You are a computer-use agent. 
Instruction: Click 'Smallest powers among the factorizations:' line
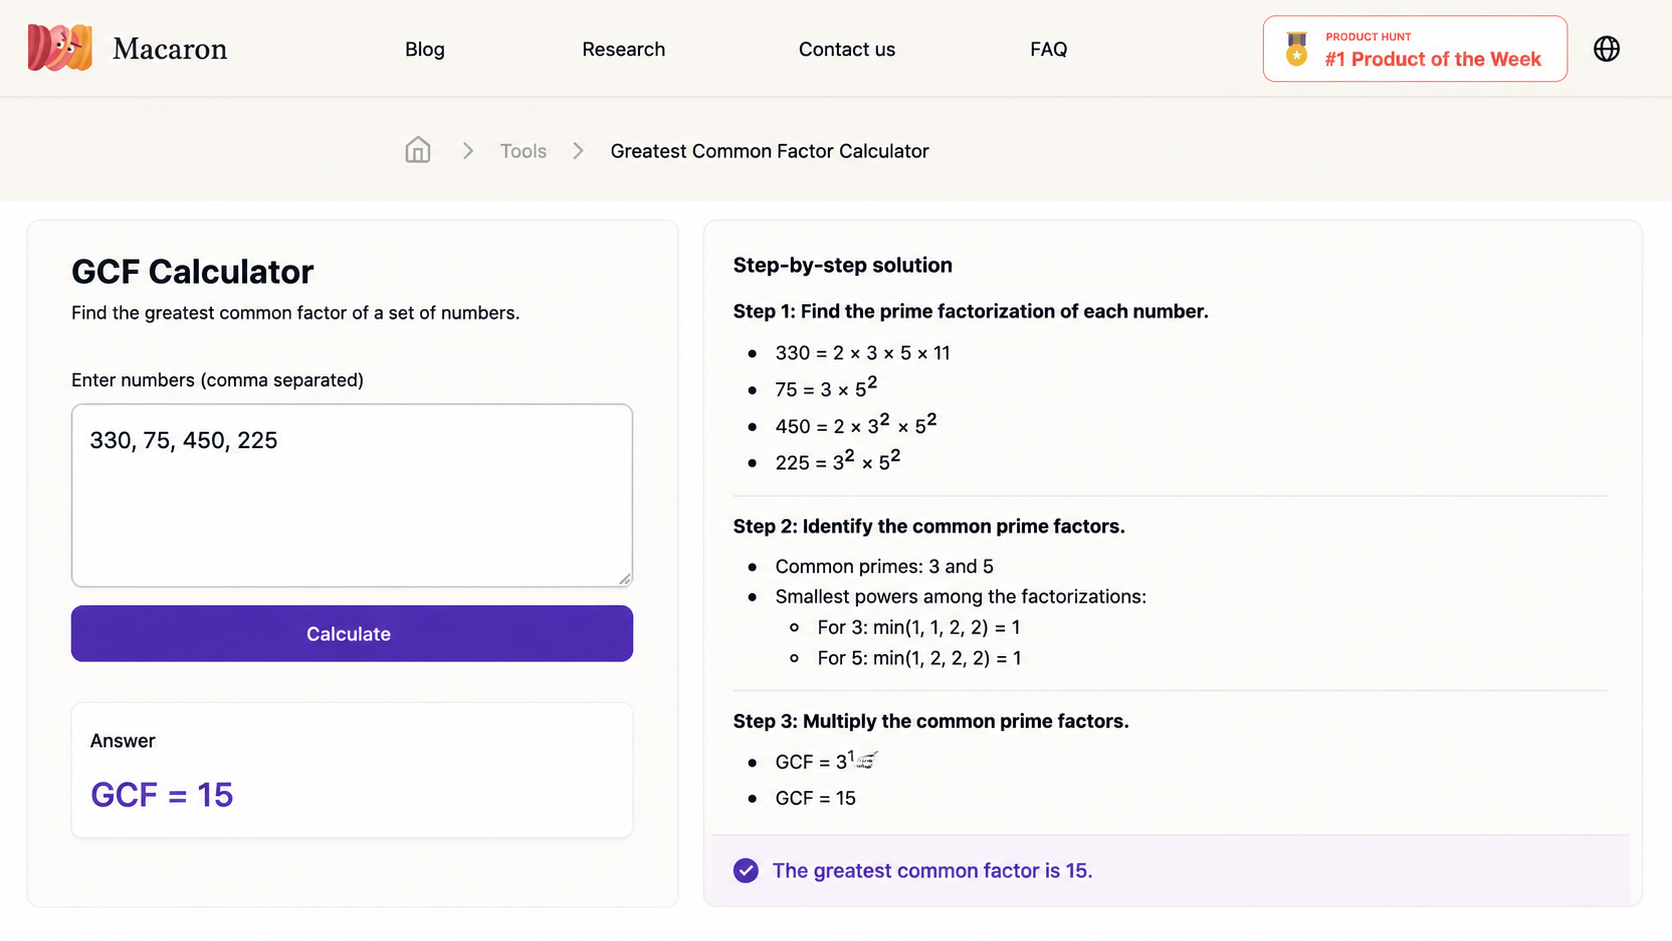tap(960, 597)
